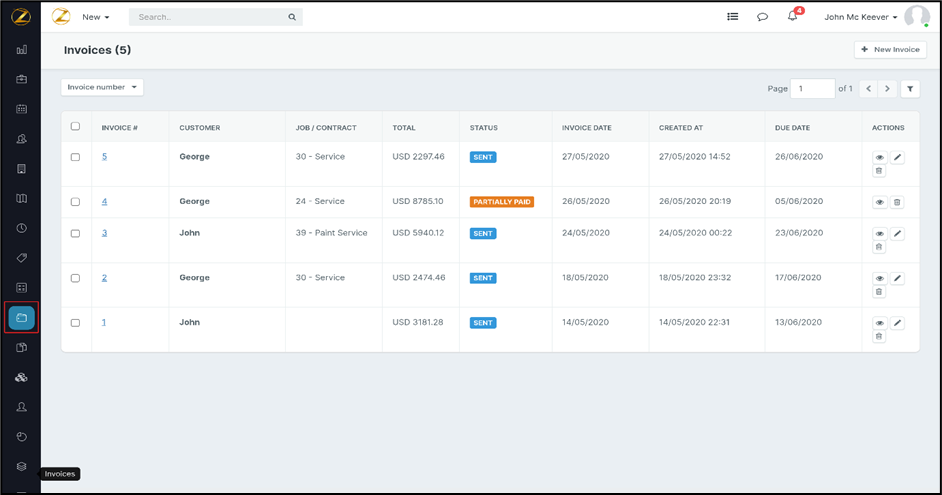Screen dimensions: 942x495
Task: Check the select-all checkbox in the table header
Action: [x=75, y=127]
